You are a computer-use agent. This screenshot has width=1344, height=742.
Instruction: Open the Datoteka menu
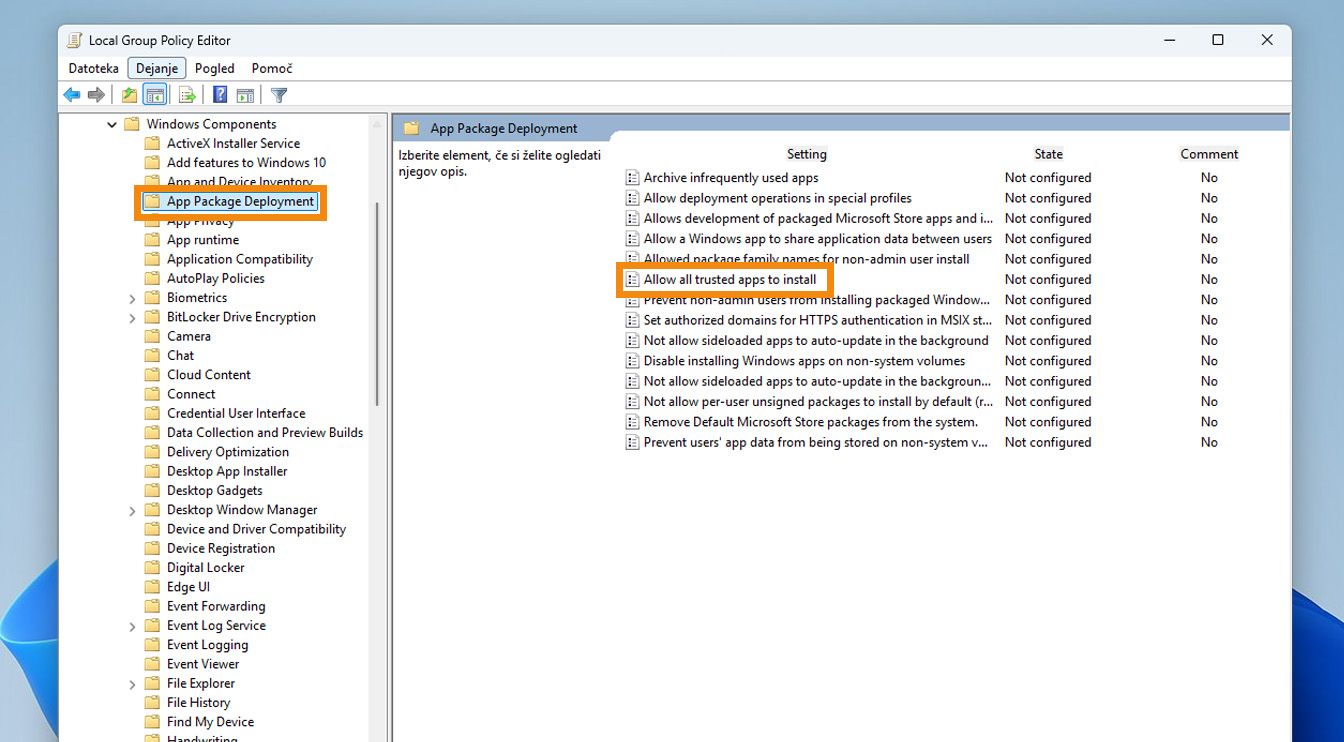(x=94, y=68)
